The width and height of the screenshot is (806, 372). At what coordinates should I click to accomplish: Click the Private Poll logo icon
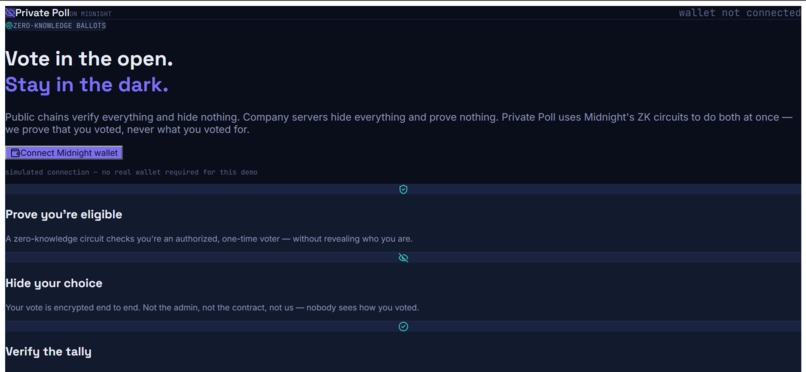10,13
